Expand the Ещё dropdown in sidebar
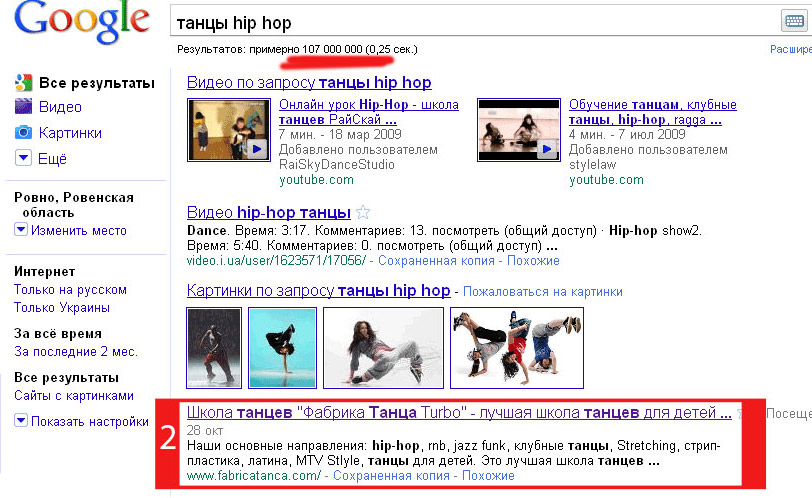The height and width of the screenshot is (498, 812). [x=23, y=158]
